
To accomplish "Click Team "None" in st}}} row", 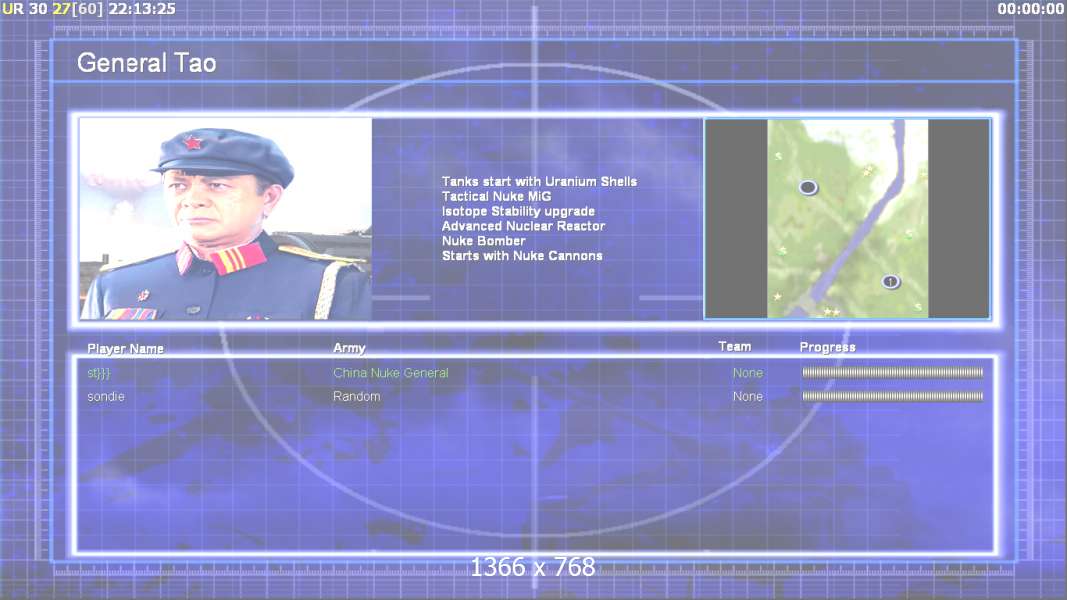I will tap(747, 373).
